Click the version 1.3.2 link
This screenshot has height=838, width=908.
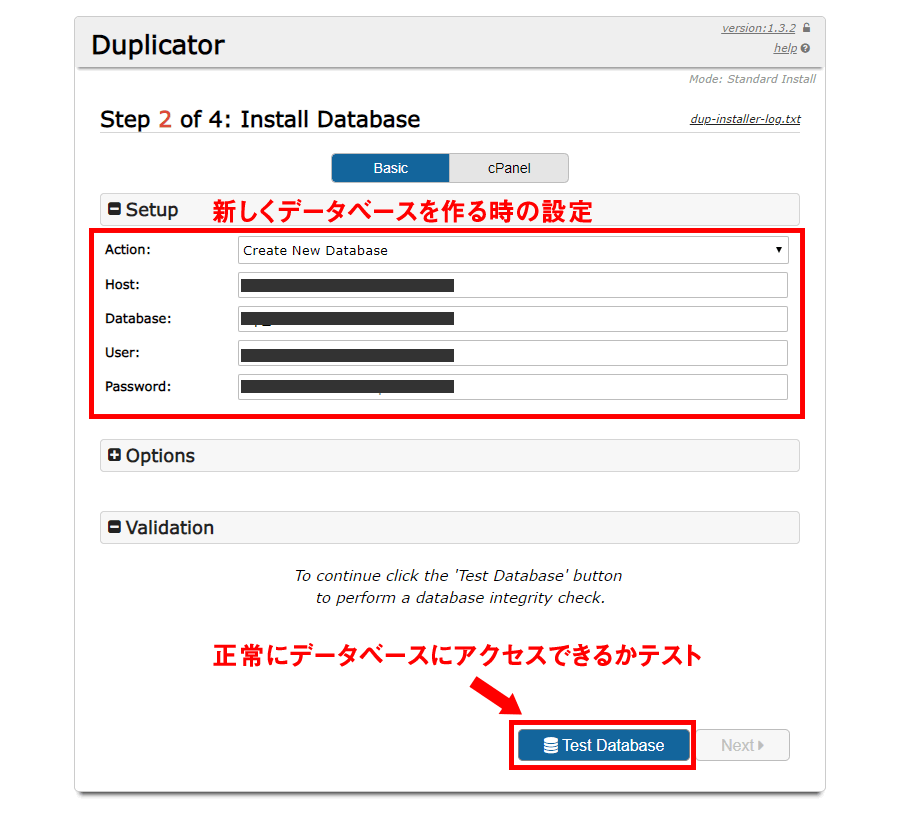click(x=758, y=28)
